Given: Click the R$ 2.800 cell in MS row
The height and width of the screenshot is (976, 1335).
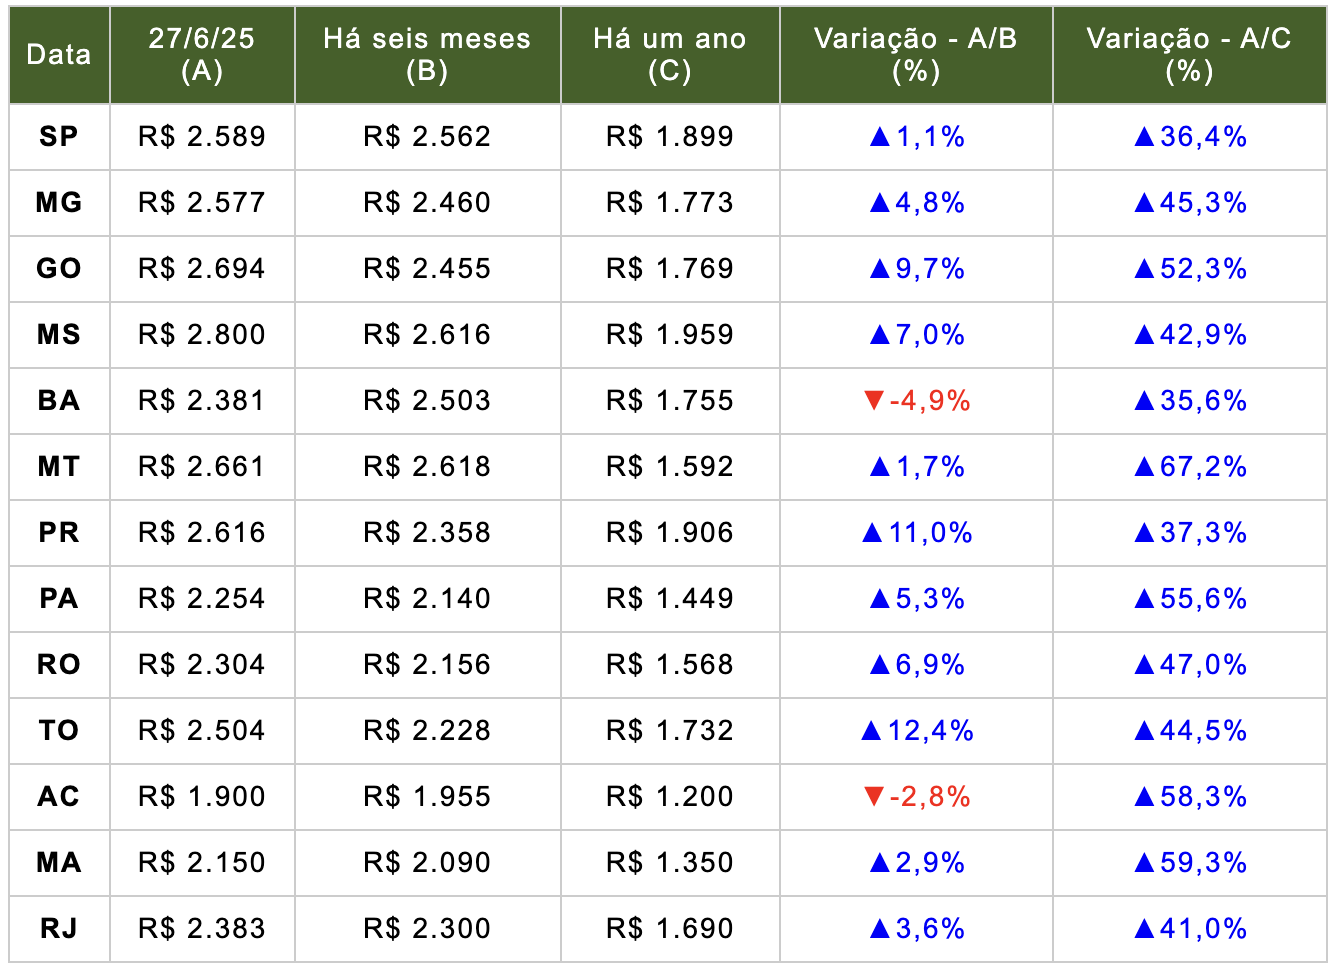Looking at the screenshot, I should (202, 335).
